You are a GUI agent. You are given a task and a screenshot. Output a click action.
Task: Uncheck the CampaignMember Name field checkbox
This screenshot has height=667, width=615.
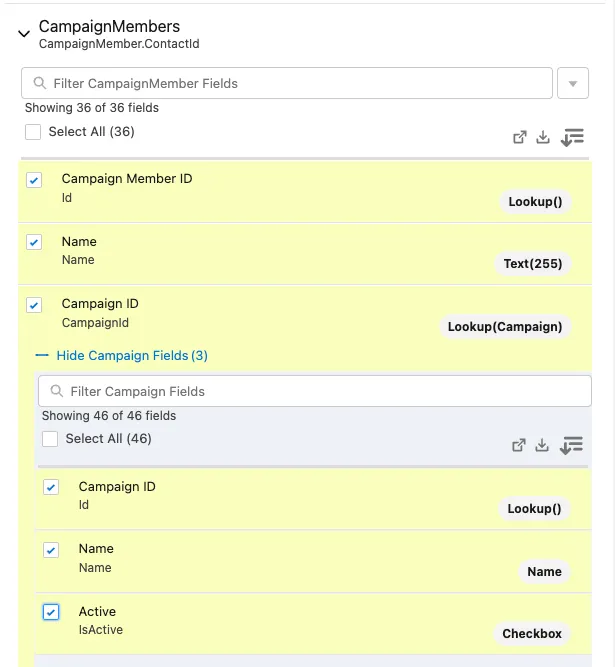pos(34,242)
